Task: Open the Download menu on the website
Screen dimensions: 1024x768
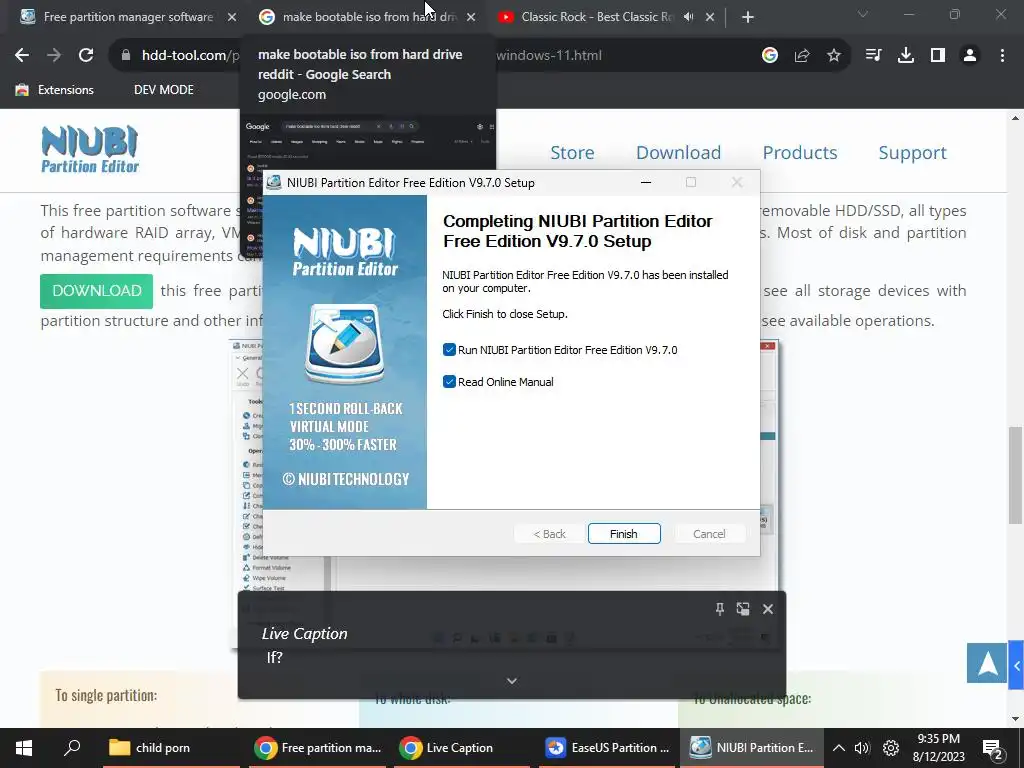Action: coord(679,153)
